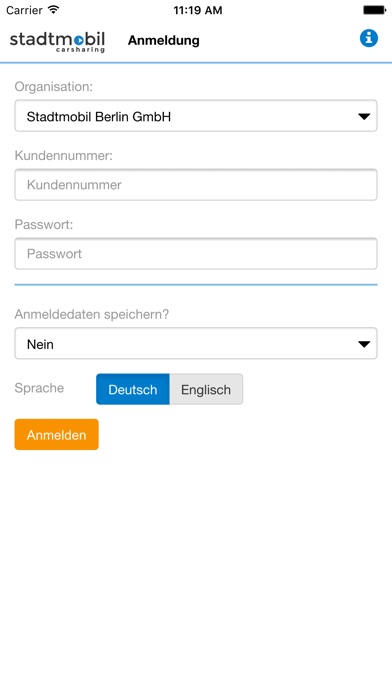
Task: Tap the Kundennummer field label
Action: pyautogui.click(x=64, y=156)
